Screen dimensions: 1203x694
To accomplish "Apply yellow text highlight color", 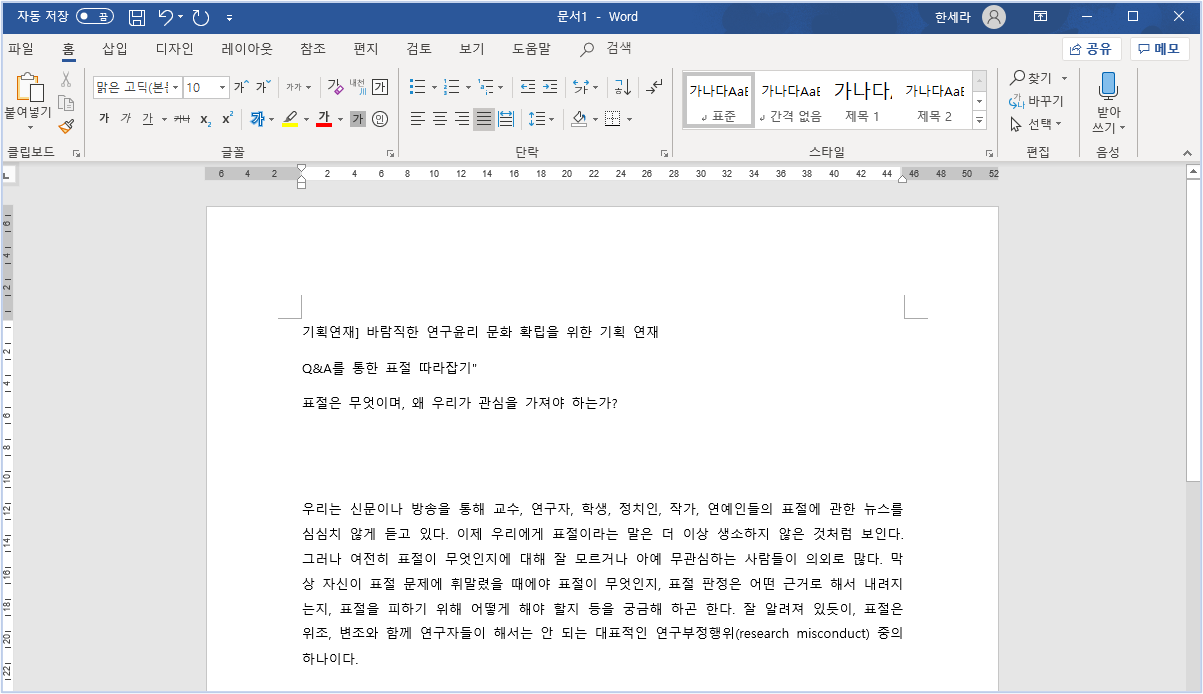I will 290,119.
